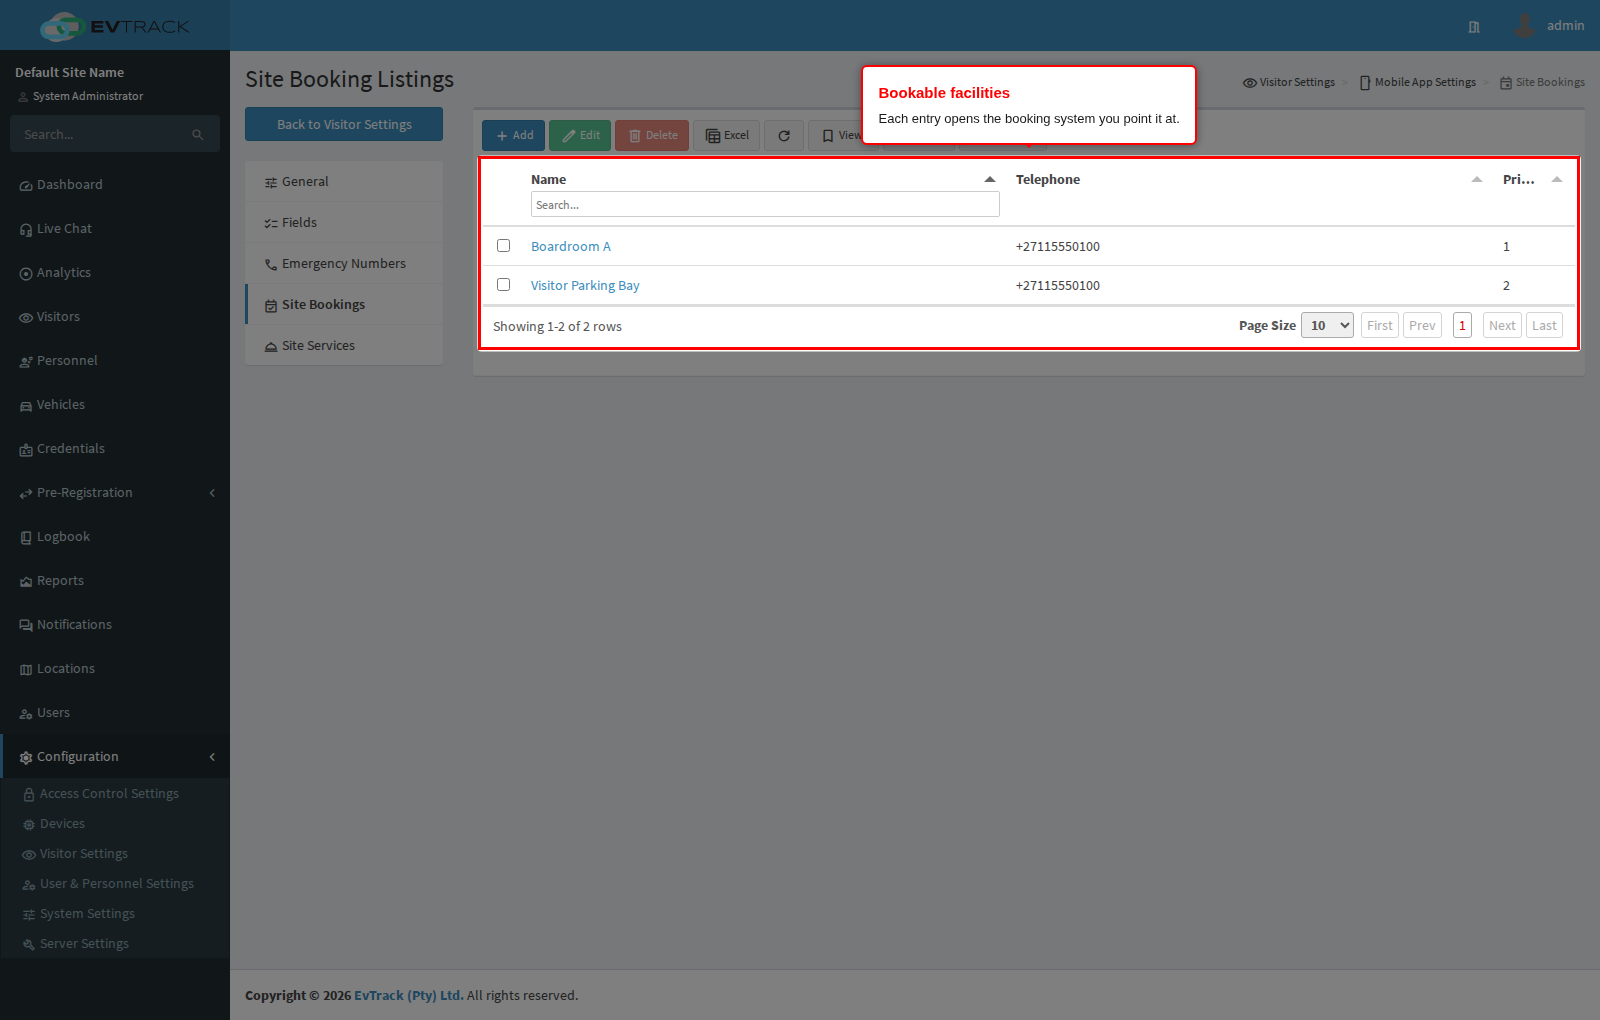Click the First page button
1600x1020 pixels.
[1380, 325]
